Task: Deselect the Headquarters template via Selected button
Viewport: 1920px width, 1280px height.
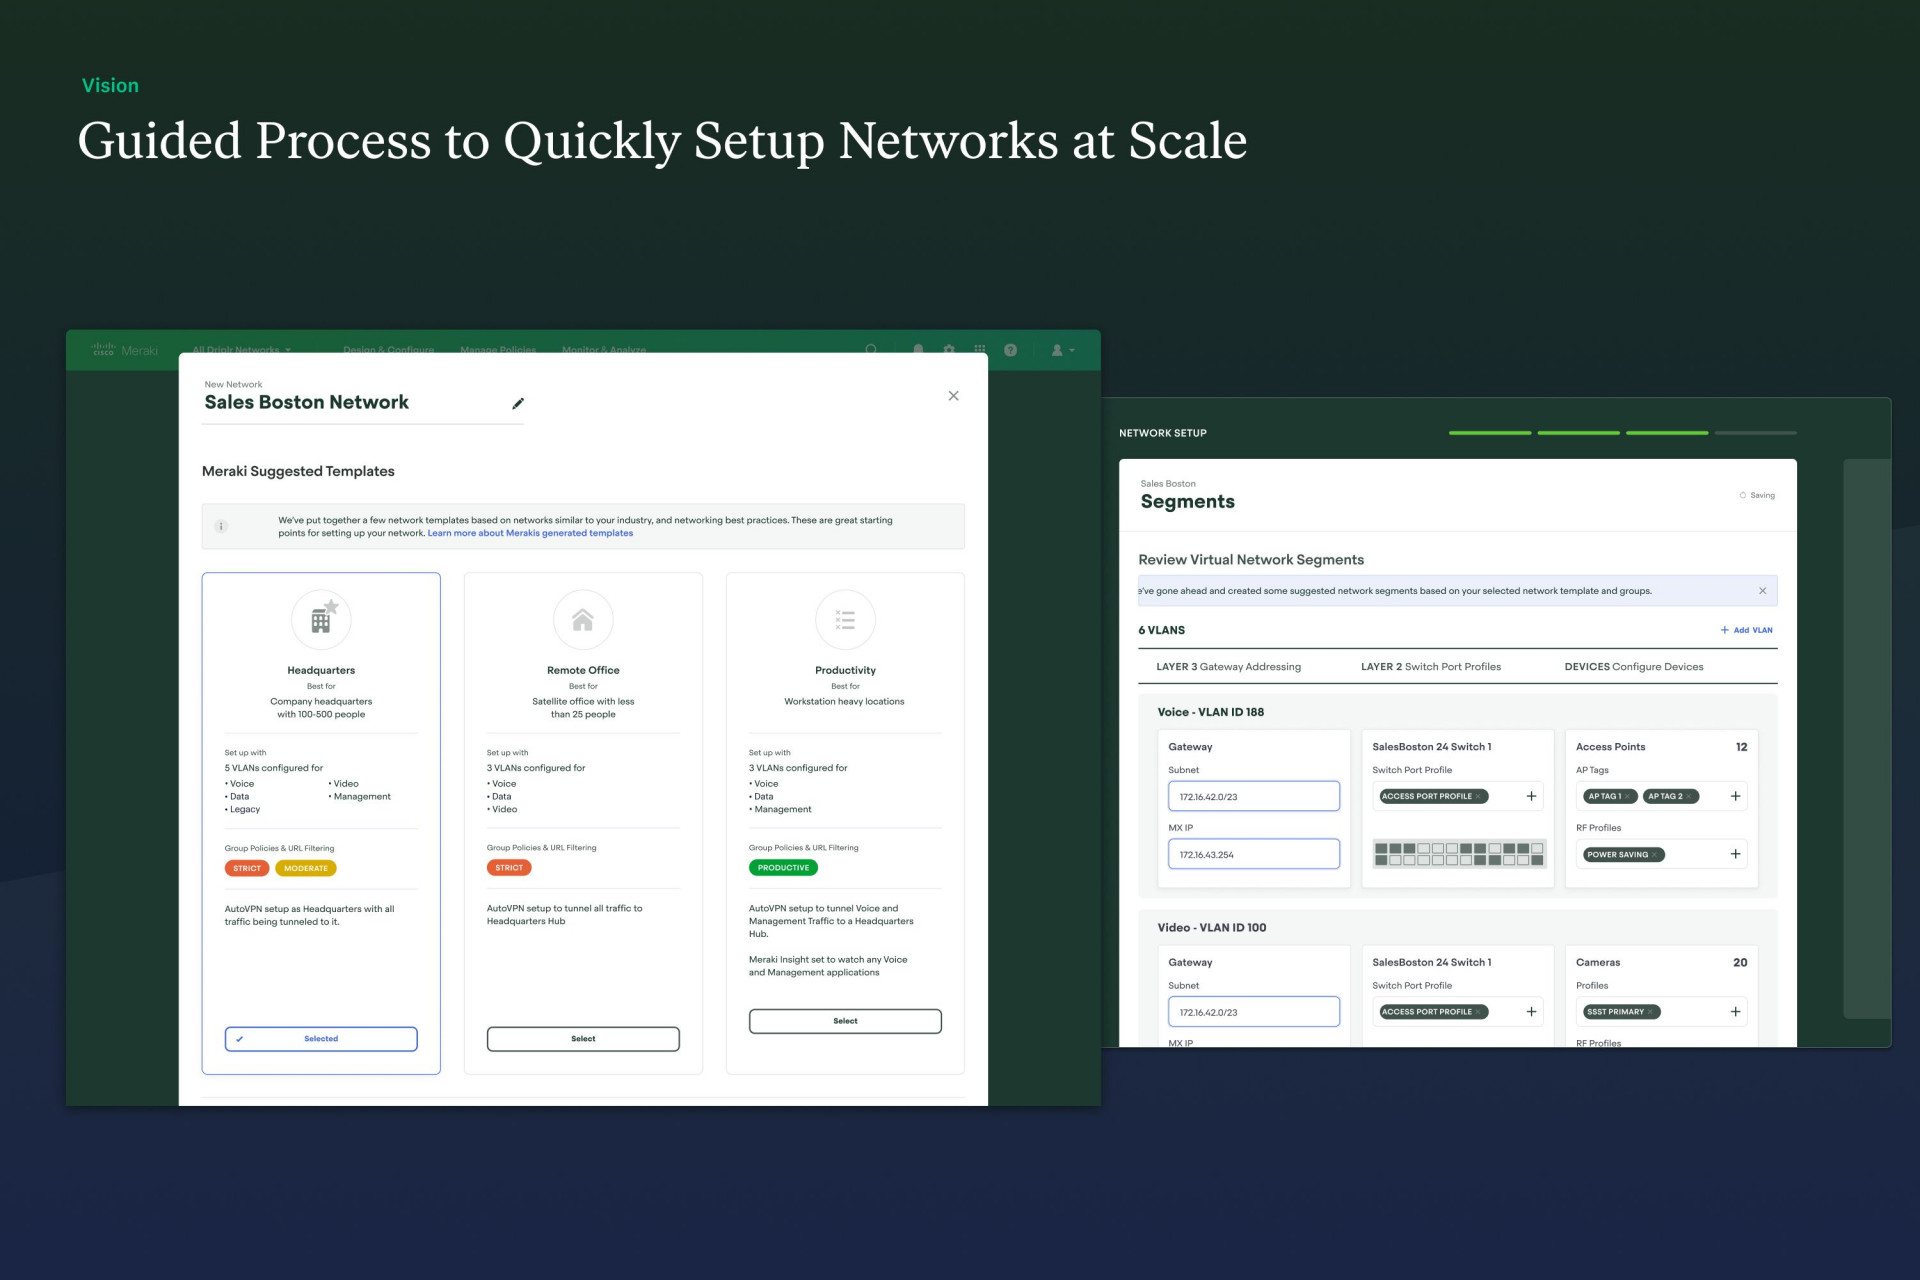Action: click(x=321, y=1039)
